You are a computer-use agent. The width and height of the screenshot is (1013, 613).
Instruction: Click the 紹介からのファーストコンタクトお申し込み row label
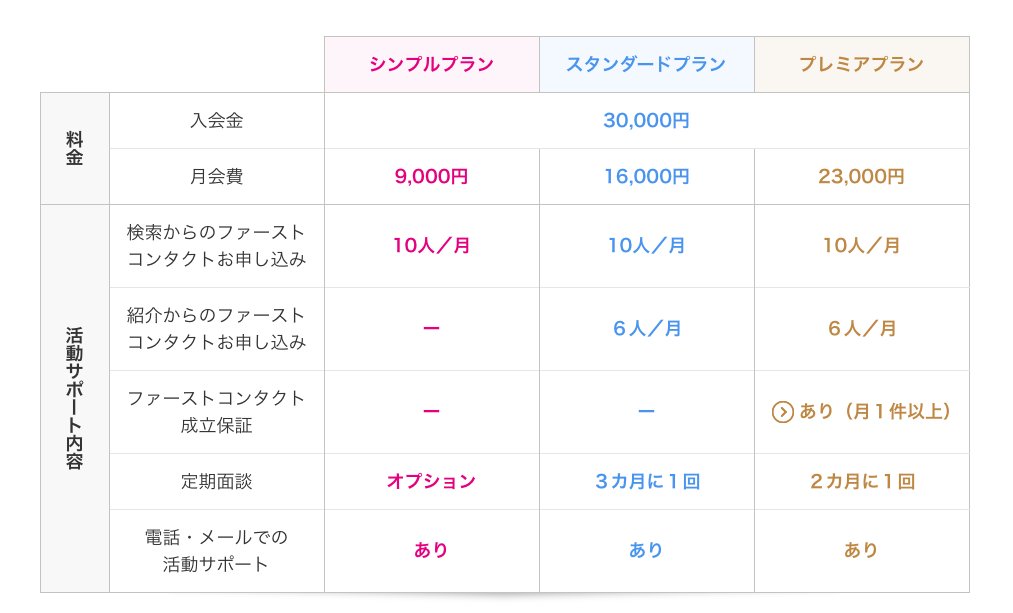click(216, 329)
